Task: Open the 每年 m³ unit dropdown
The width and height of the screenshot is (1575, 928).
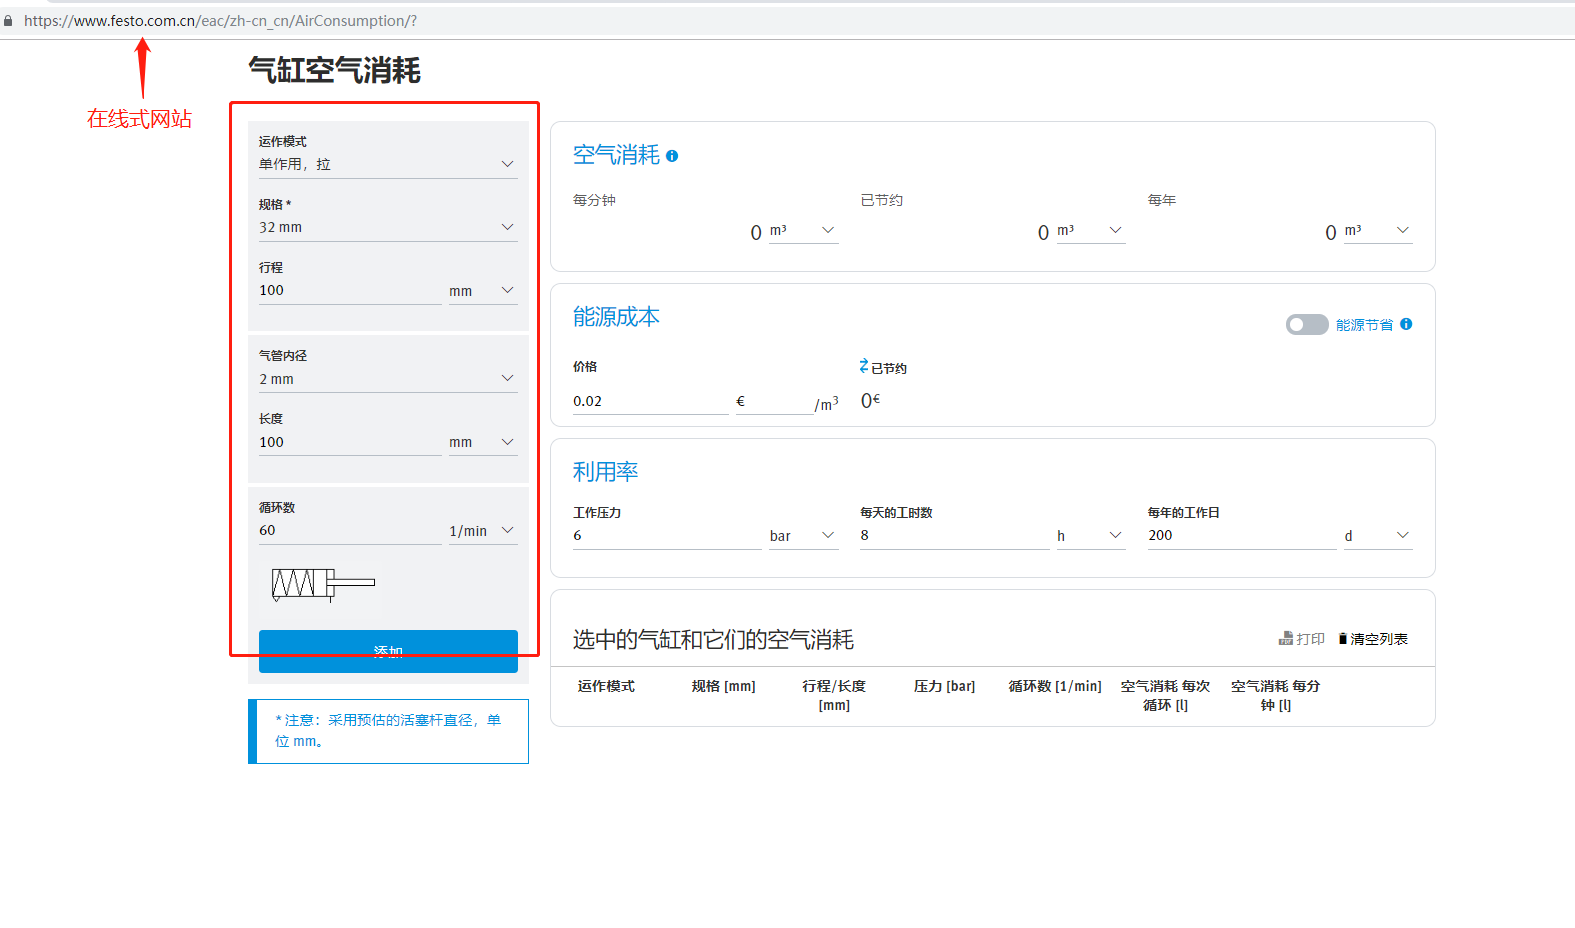Action: (1378, 231)
